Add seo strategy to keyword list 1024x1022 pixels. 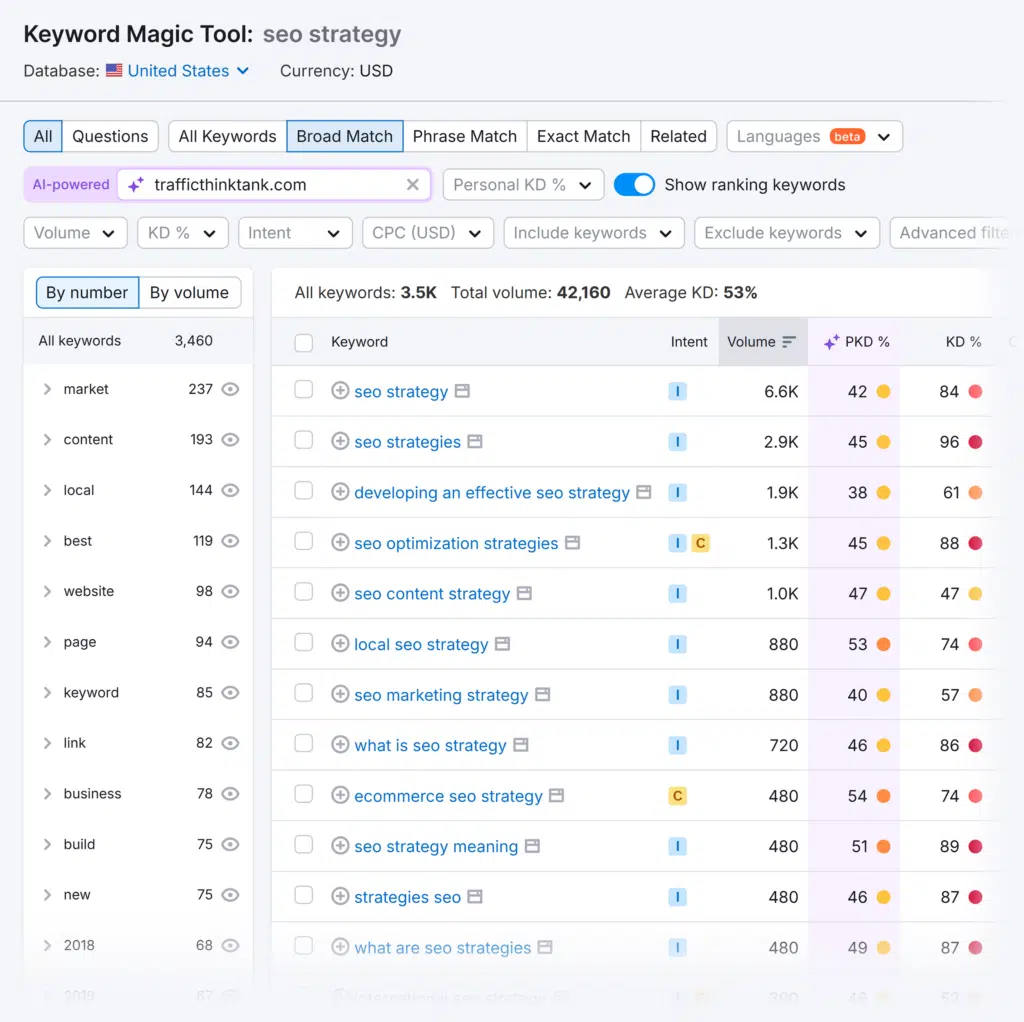(338, 391)
